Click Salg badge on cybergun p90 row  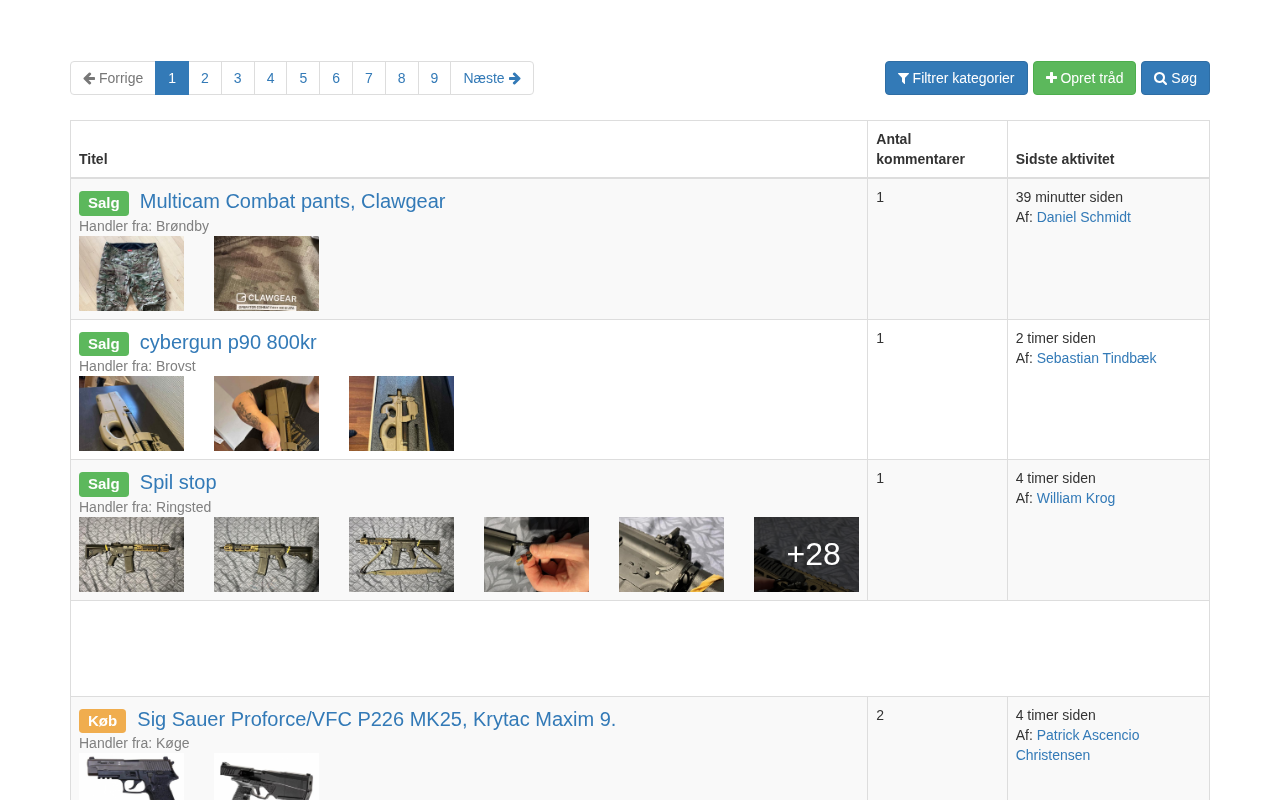click(104, 344)
